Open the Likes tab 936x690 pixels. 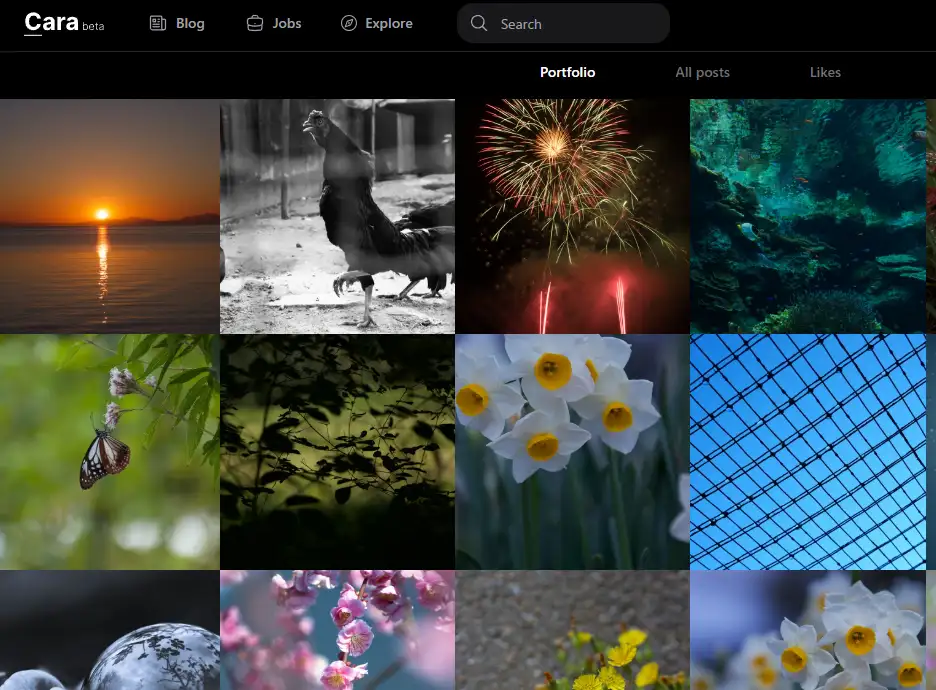click(x=825, y=72)
